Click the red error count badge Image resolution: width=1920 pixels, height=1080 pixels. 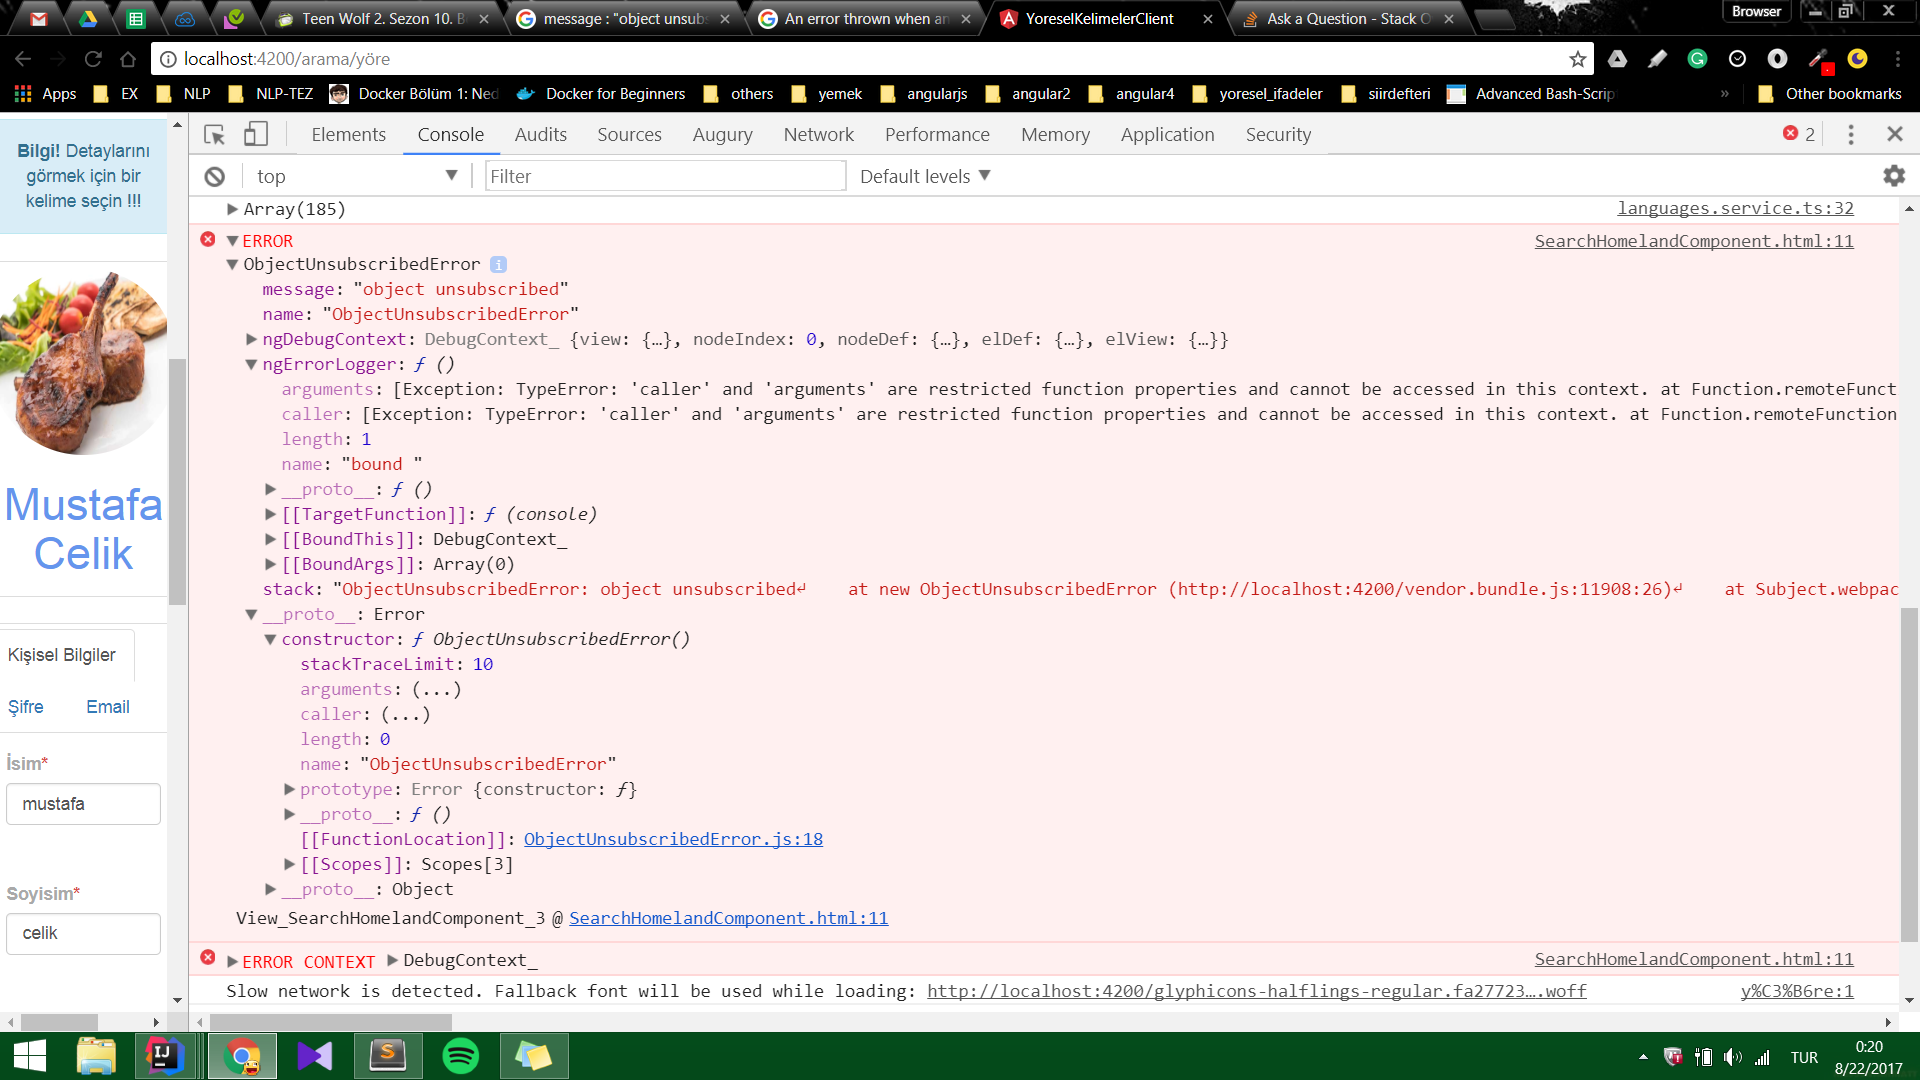point(1798,134)
